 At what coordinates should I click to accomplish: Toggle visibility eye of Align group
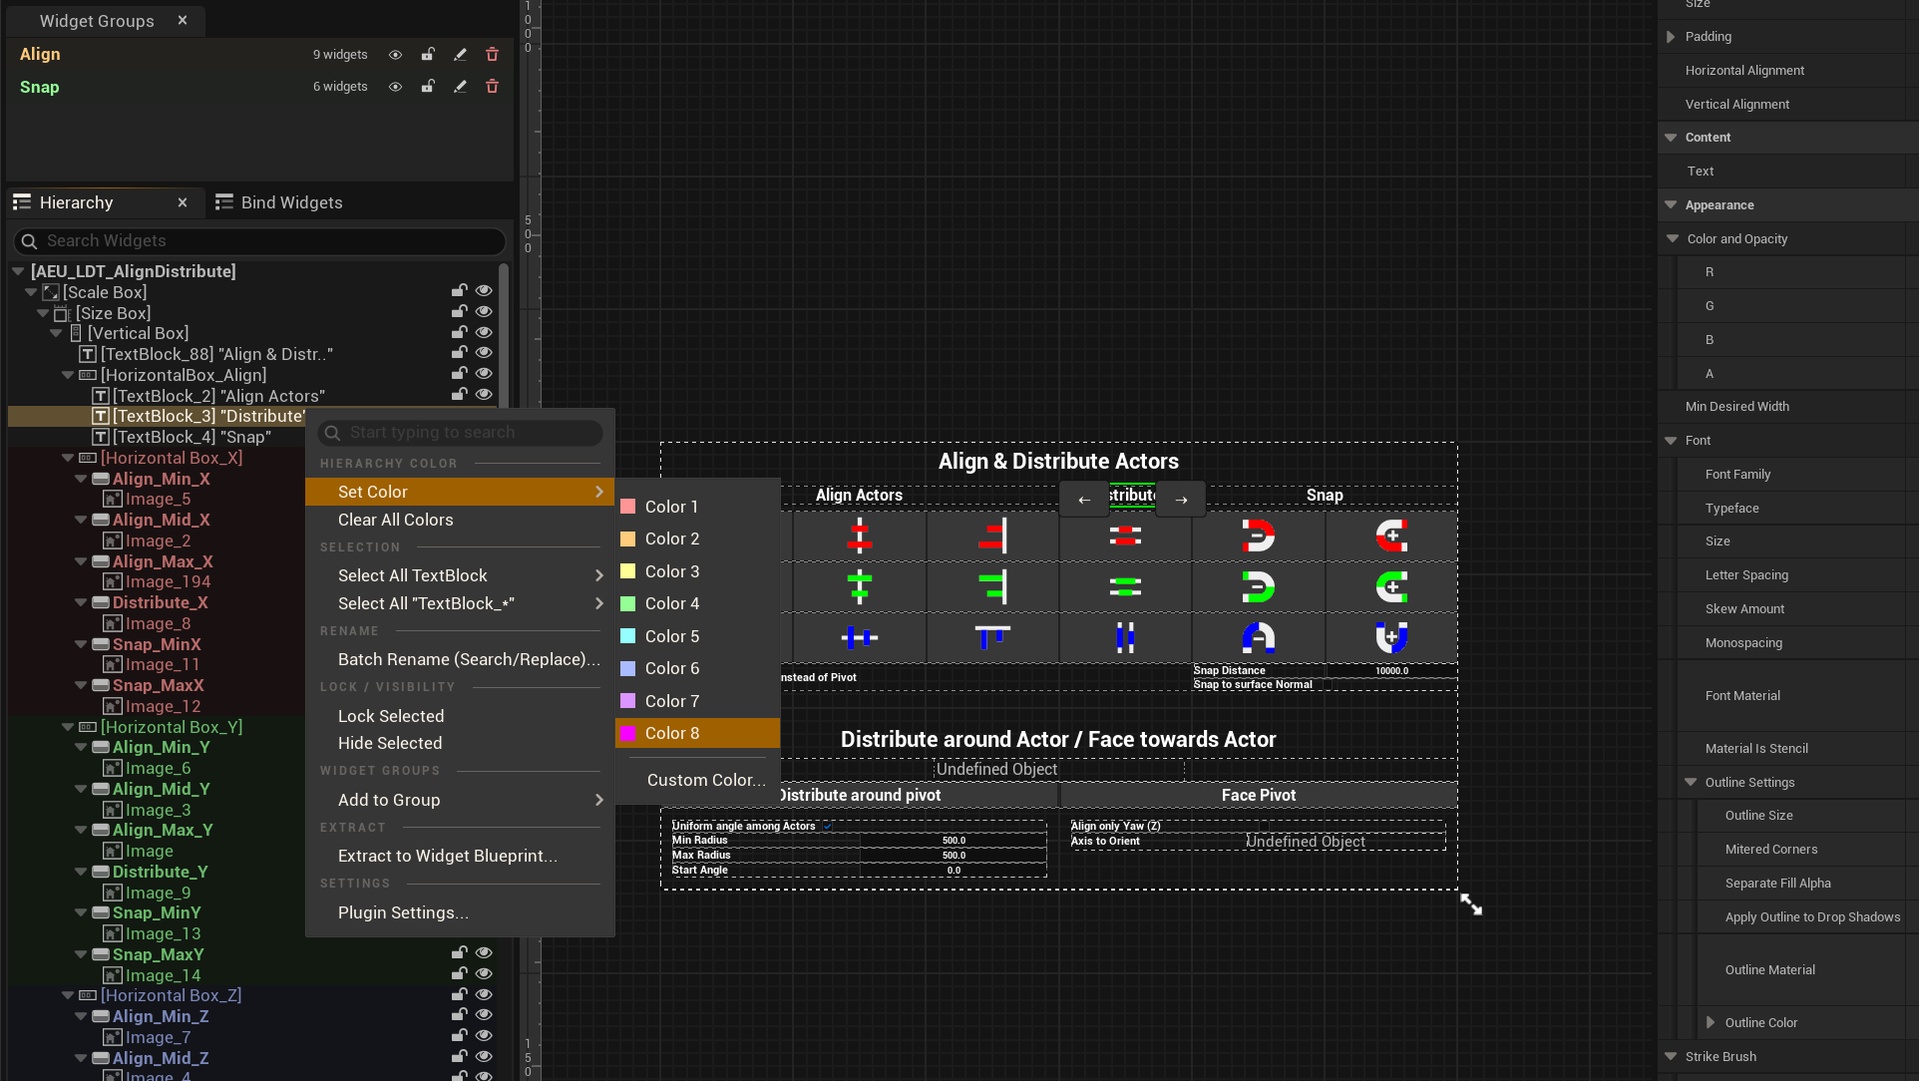click(x=396, y=55)
